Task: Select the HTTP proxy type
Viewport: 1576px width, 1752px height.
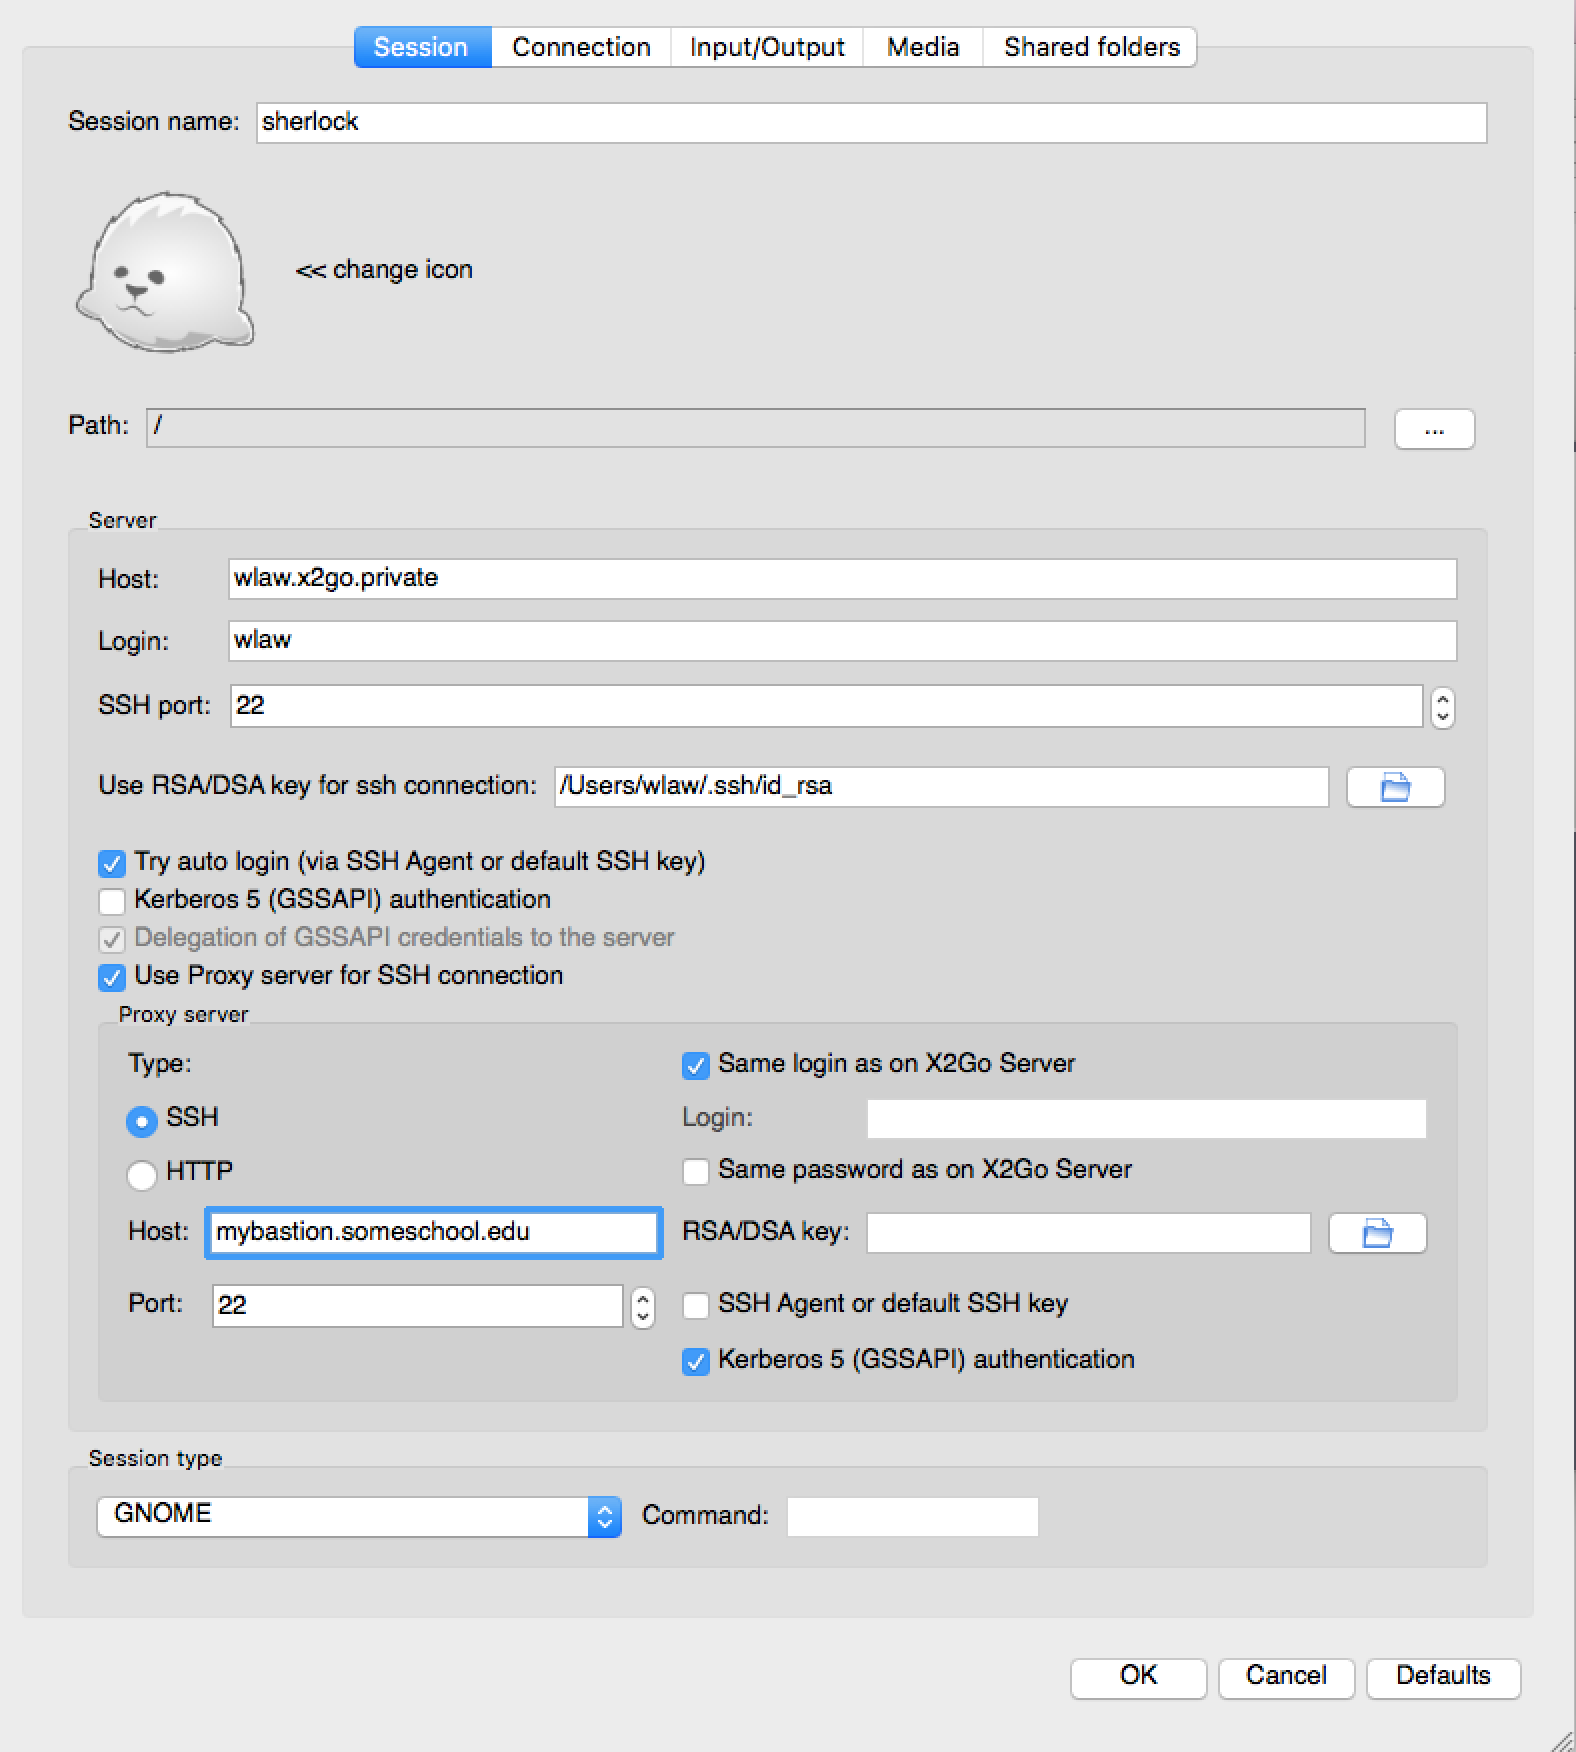Action: (142, 1173)
